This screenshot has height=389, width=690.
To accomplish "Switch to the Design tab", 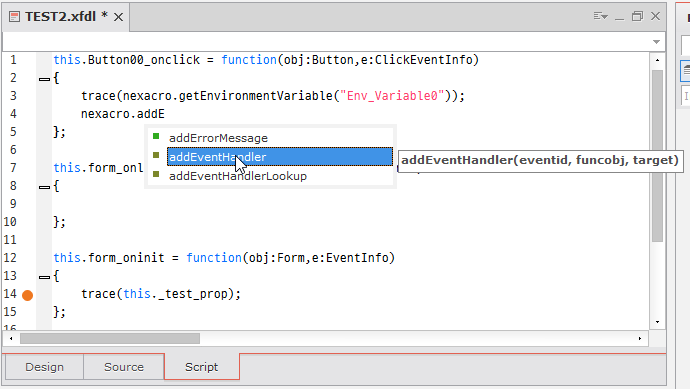I will pyautogui.click(x=44, y=367).
